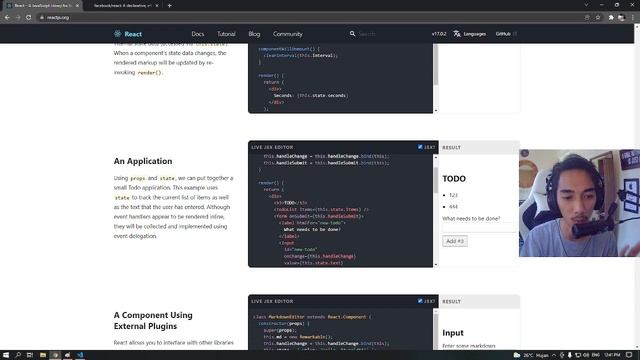This screenshot has height=360, width=640.
Task: Click the Input heading in Markdown result
Action: point(453,333)
